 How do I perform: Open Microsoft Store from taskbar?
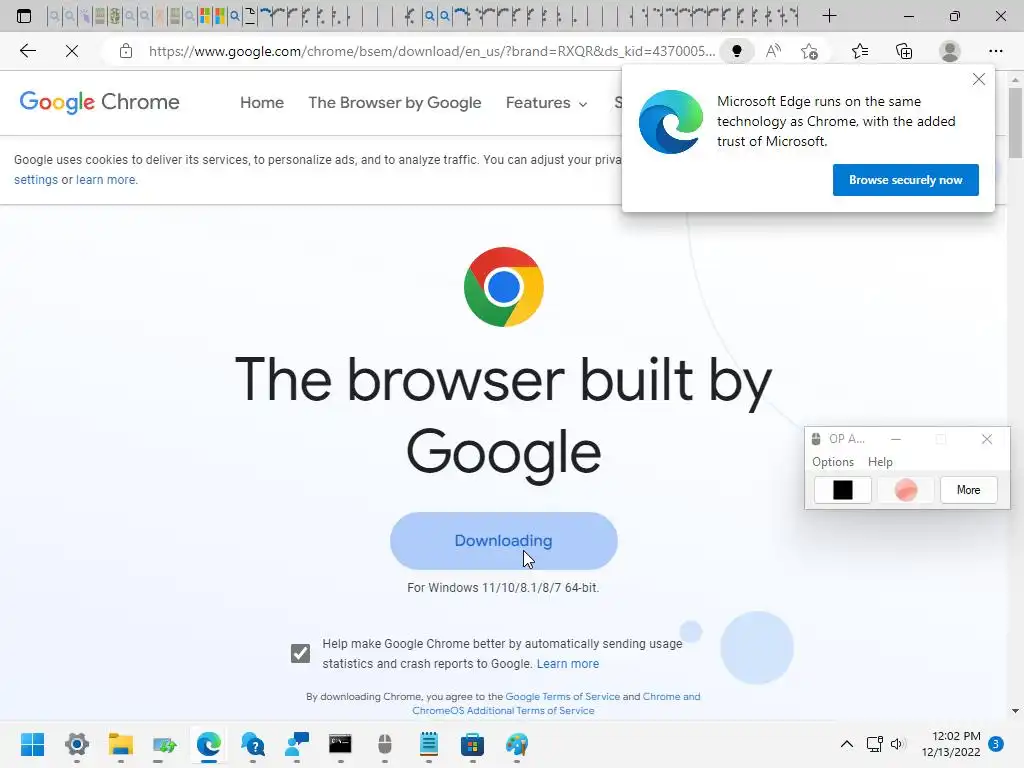pos(472,744)
